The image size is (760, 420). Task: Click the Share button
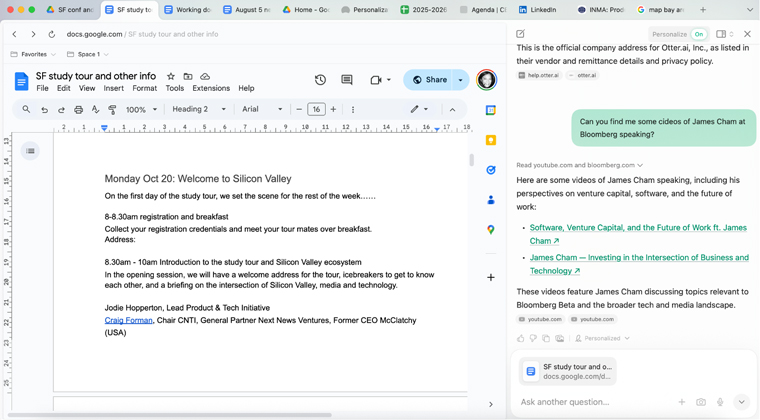coord(429,80)
